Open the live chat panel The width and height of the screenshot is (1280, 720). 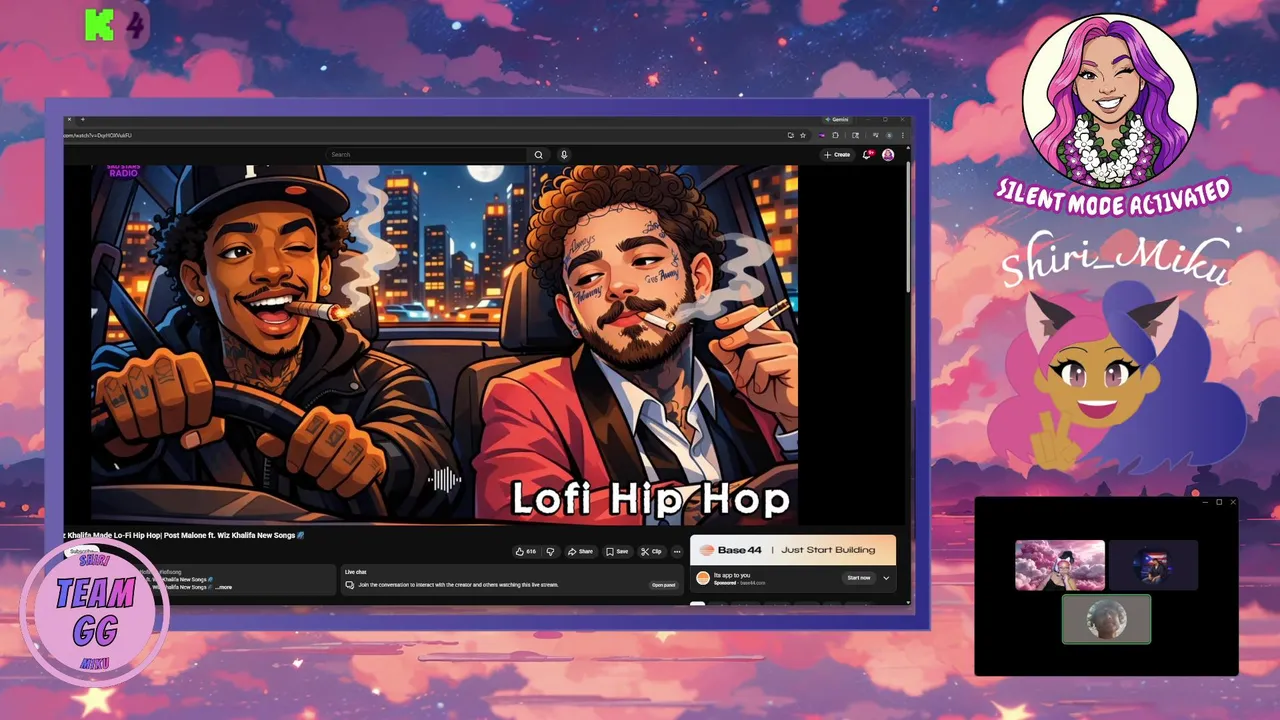tap(664, 585)
